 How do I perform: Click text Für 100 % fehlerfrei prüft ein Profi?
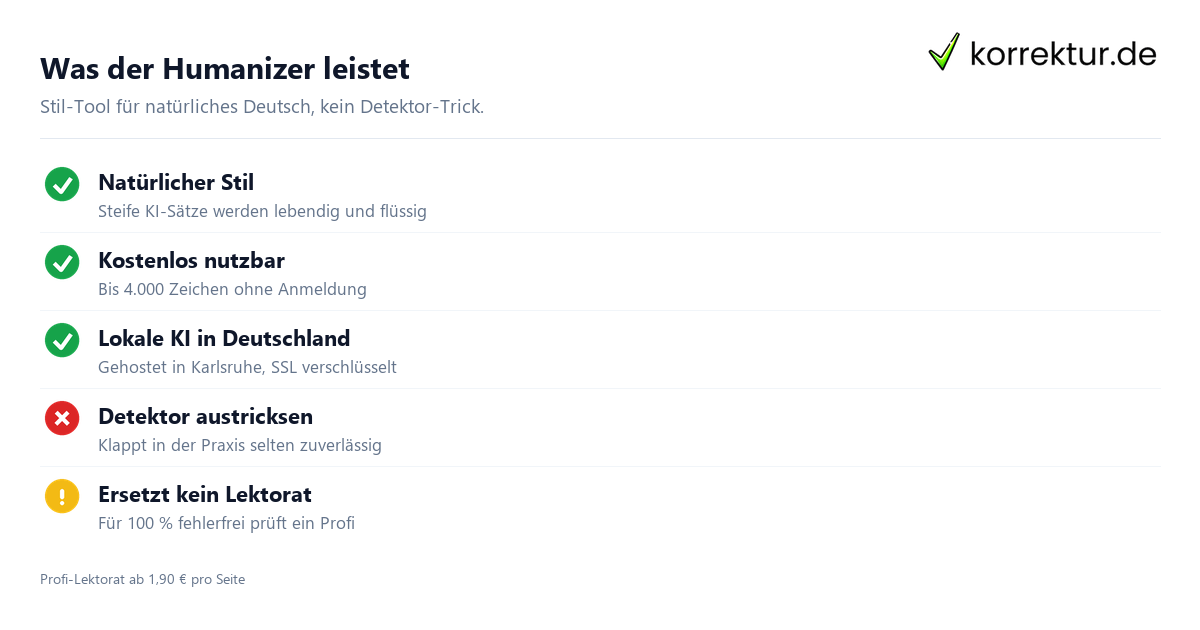pos(226,524)
